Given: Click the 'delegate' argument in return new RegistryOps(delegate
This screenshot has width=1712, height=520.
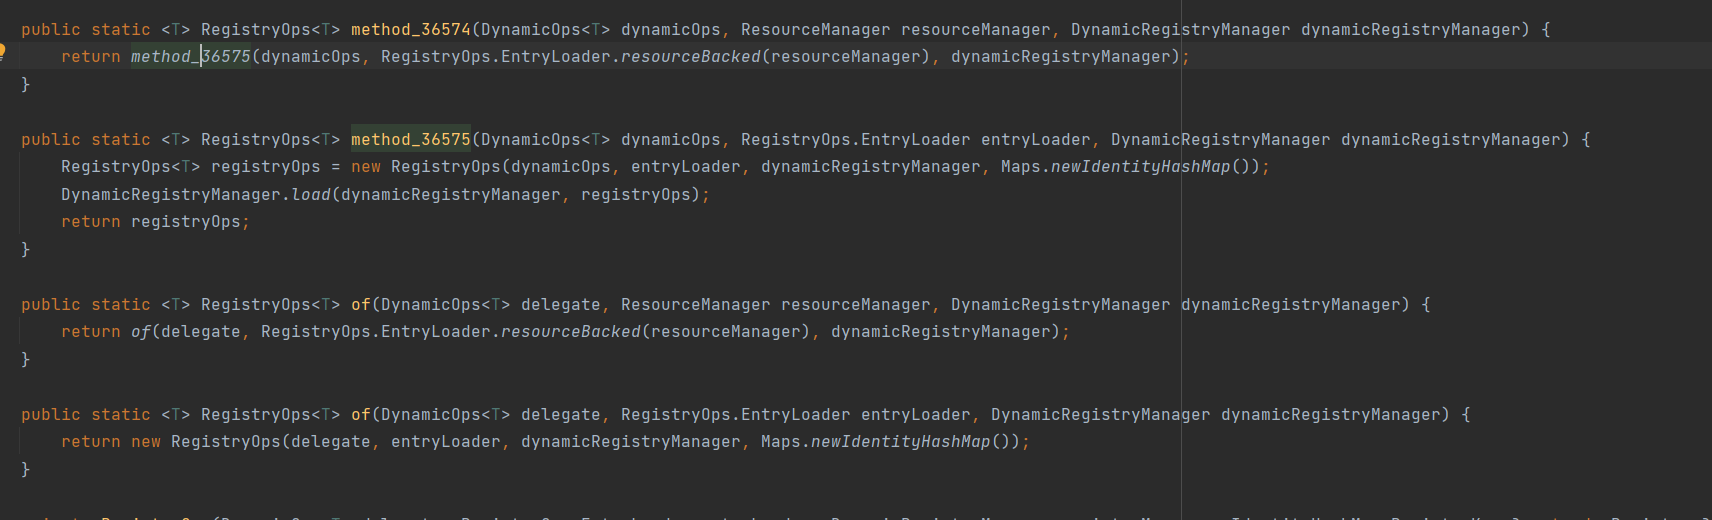Looking at the screenshot, I should 331,442.
